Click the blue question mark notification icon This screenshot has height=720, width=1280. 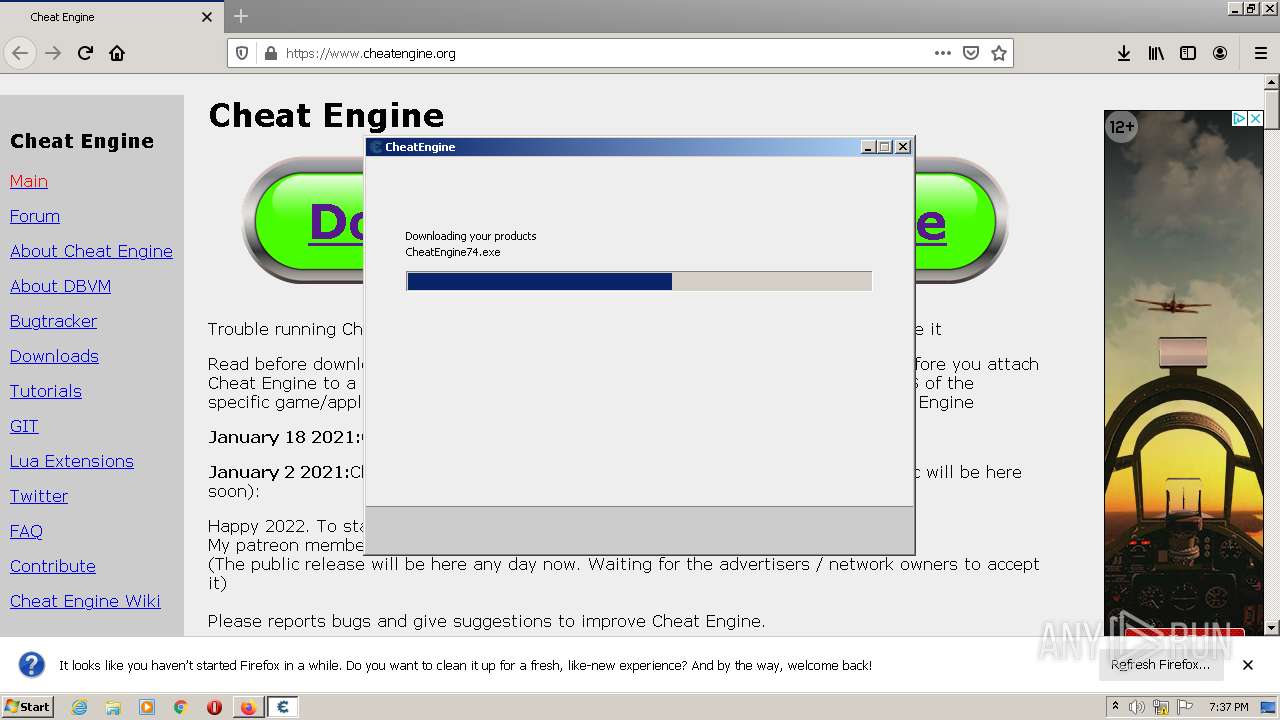pos(32,664)
